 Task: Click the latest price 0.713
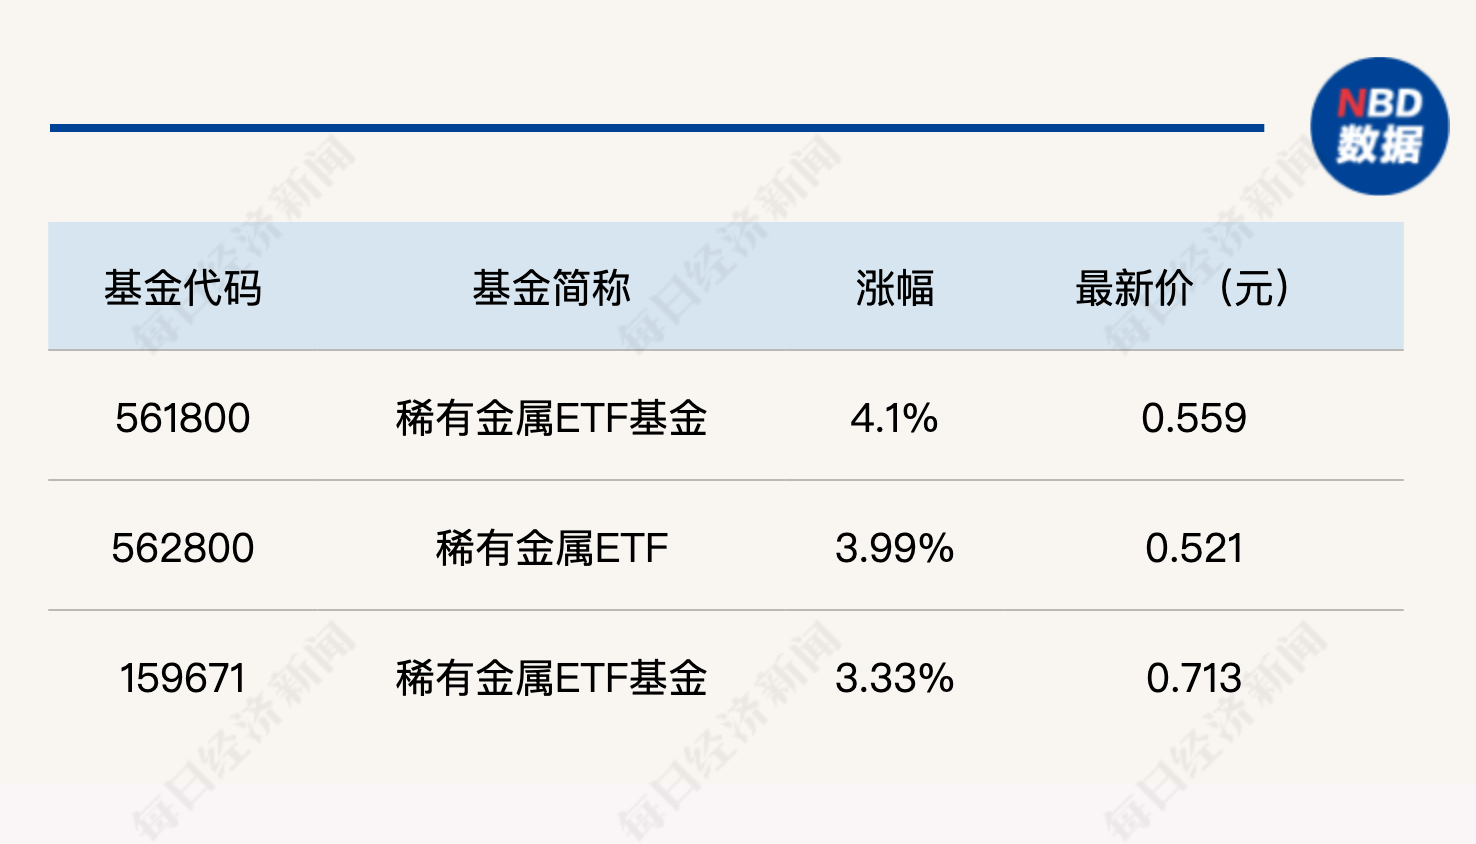(x=1194, y=678)
